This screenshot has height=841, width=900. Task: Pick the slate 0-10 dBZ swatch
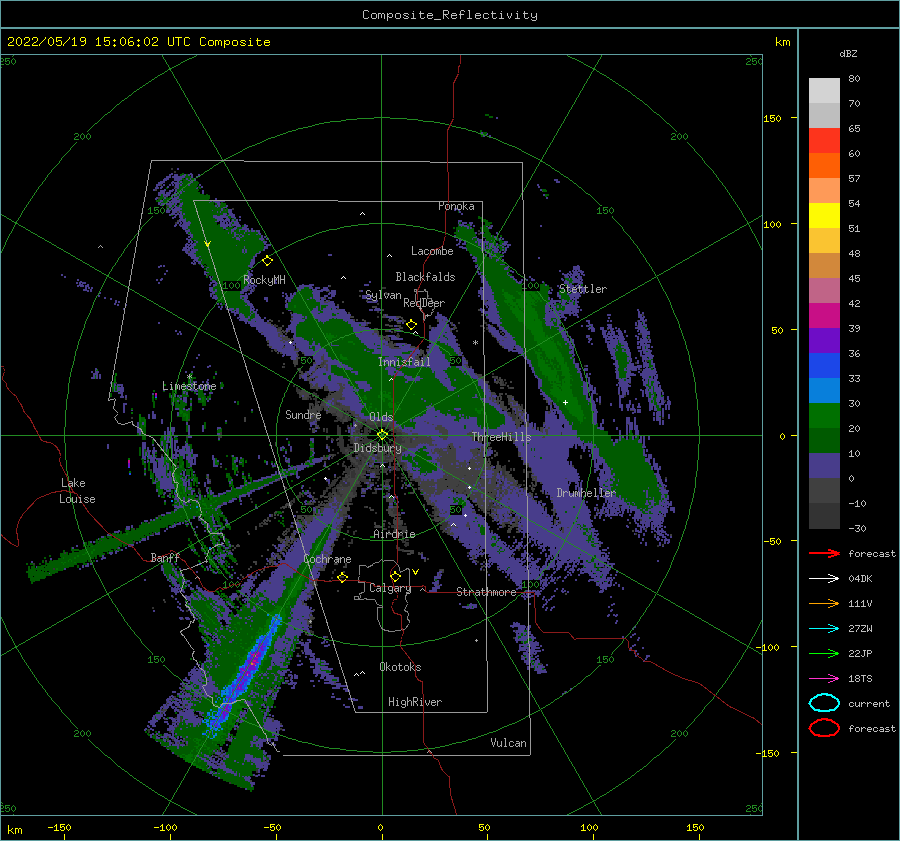tap(824, 466)
